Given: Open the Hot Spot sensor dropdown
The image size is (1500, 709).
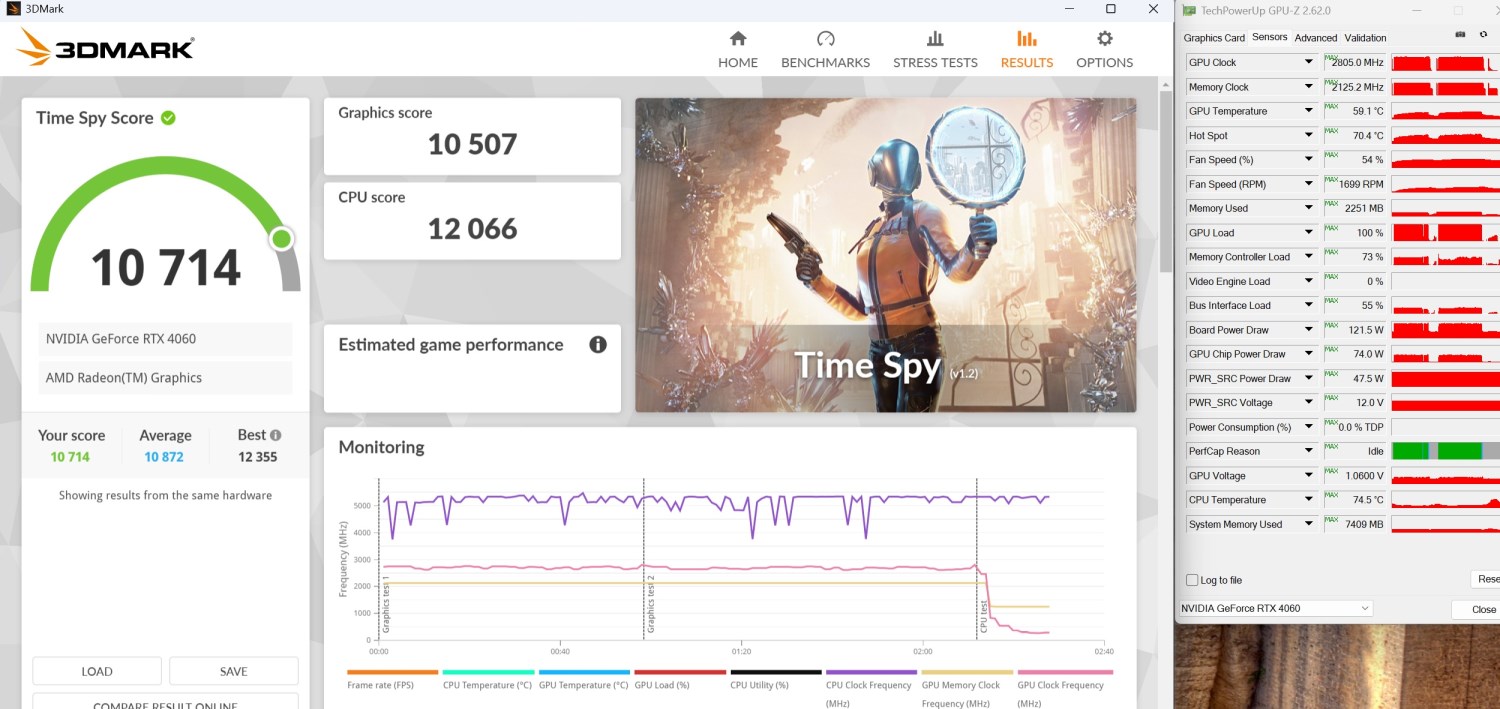Looking at the screenshot, I should click(x=1308, y=135).
